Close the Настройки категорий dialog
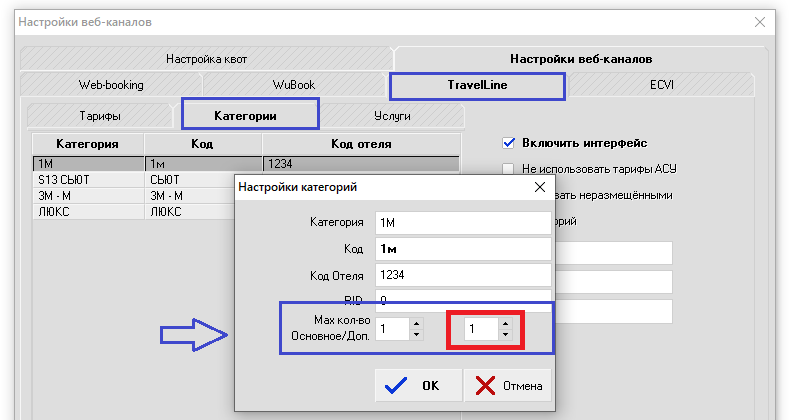This screenshot has width=789, height=420. [539, 187]
